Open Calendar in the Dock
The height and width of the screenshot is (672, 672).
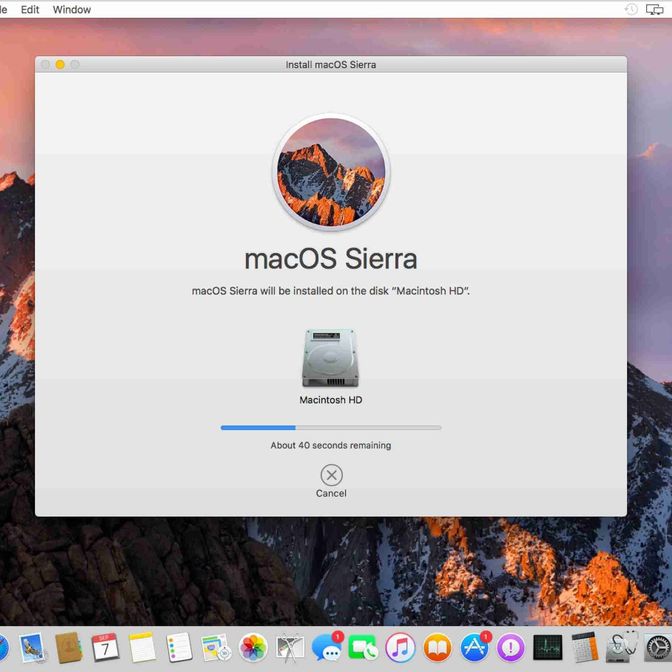[105, 648]
